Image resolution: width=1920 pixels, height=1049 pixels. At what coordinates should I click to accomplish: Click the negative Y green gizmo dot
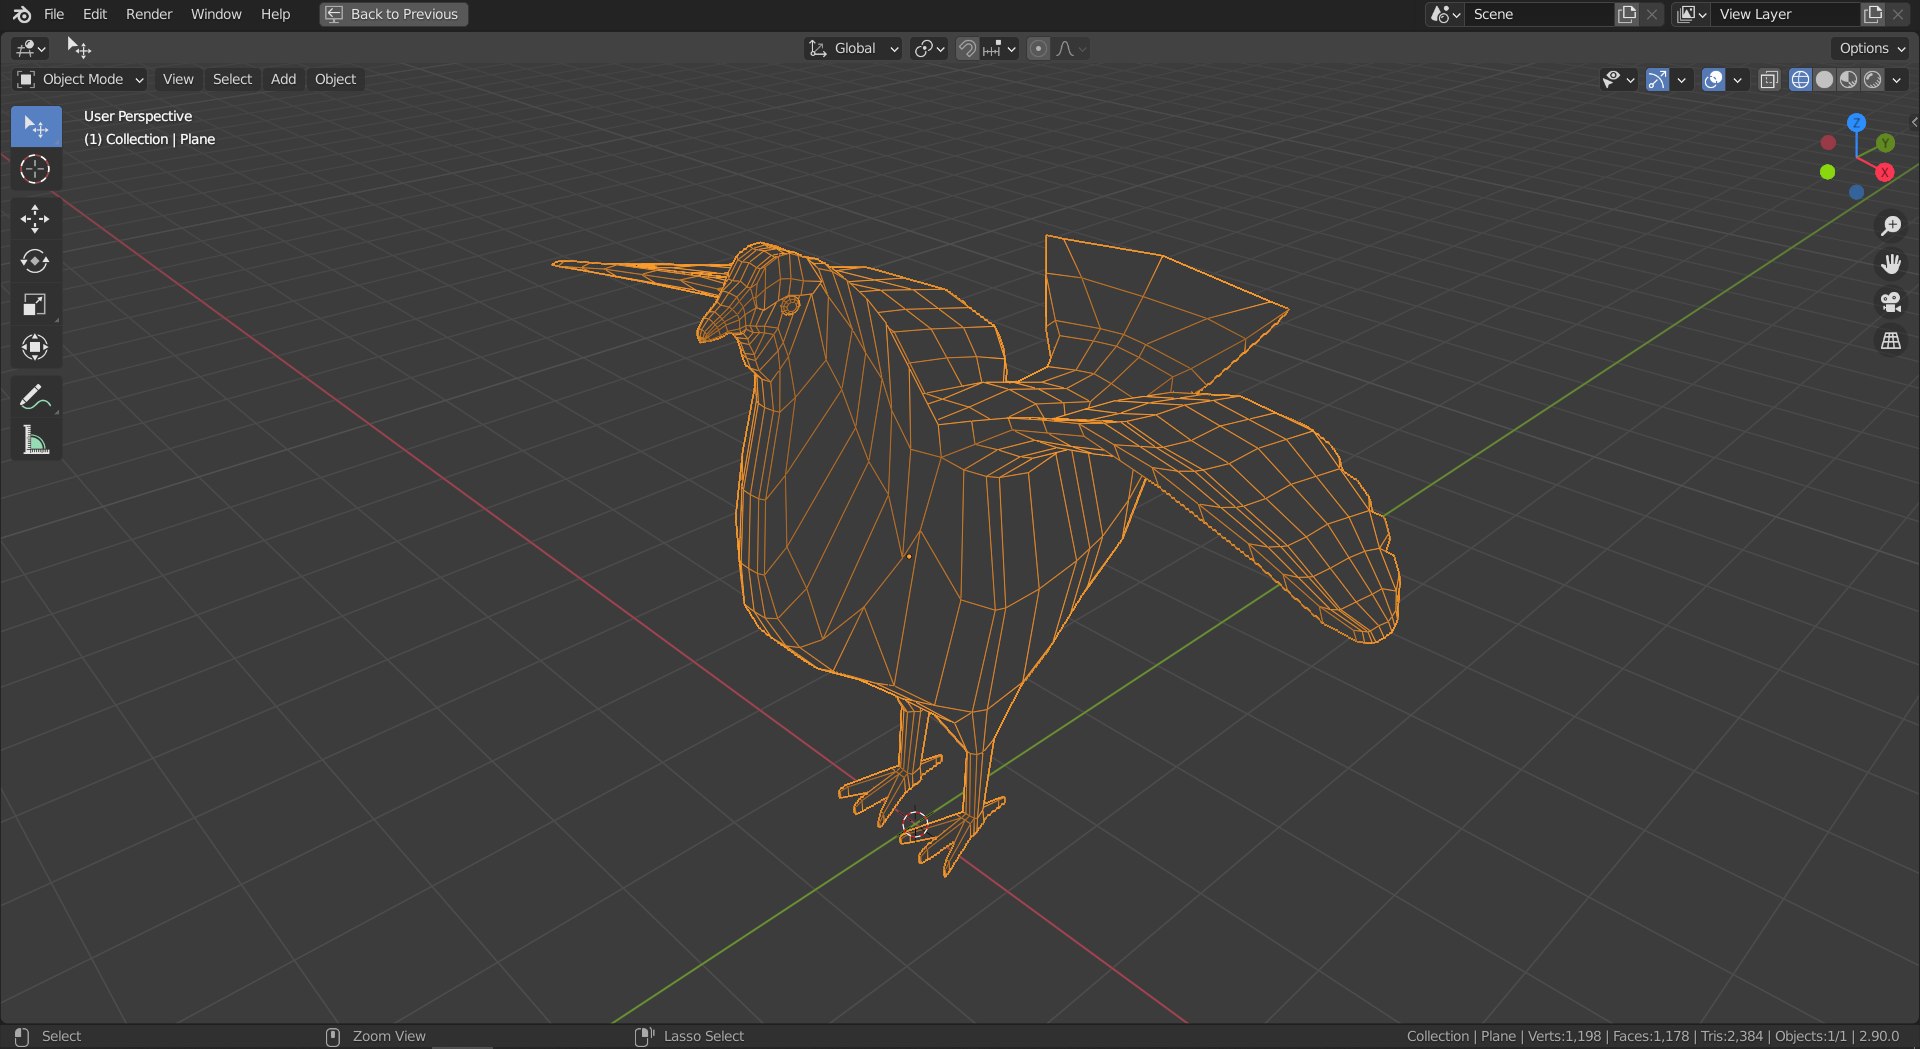point(1827,172)
